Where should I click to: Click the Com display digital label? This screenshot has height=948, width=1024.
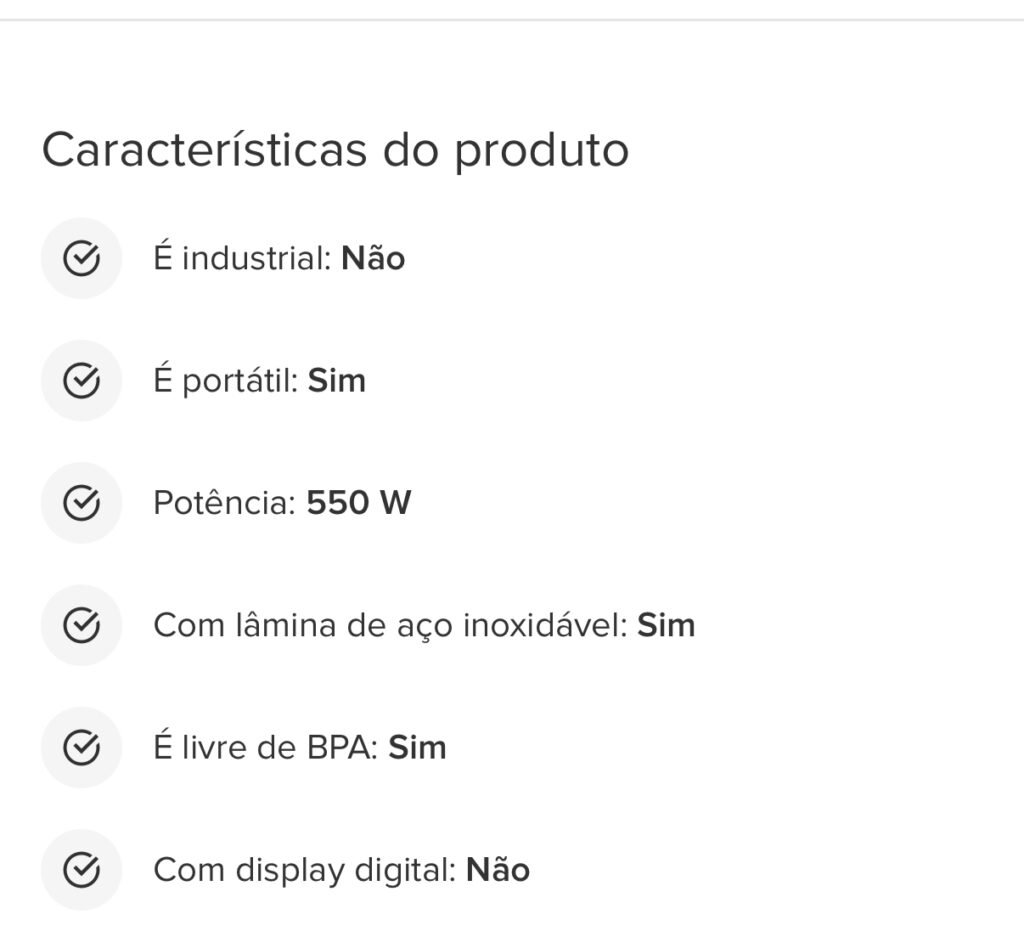(x=305, y=870)
